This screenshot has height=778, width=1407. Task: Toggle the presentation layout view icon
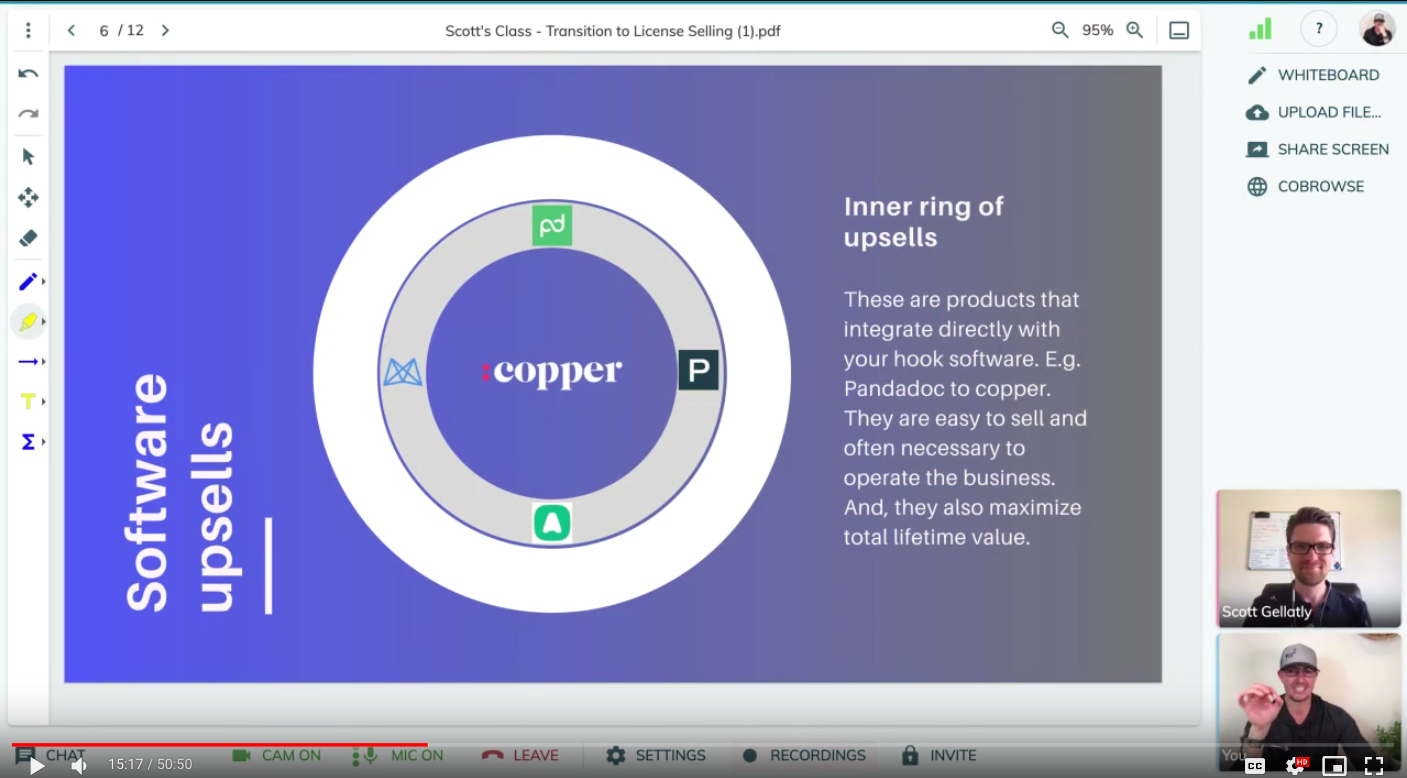point(1179,31)
